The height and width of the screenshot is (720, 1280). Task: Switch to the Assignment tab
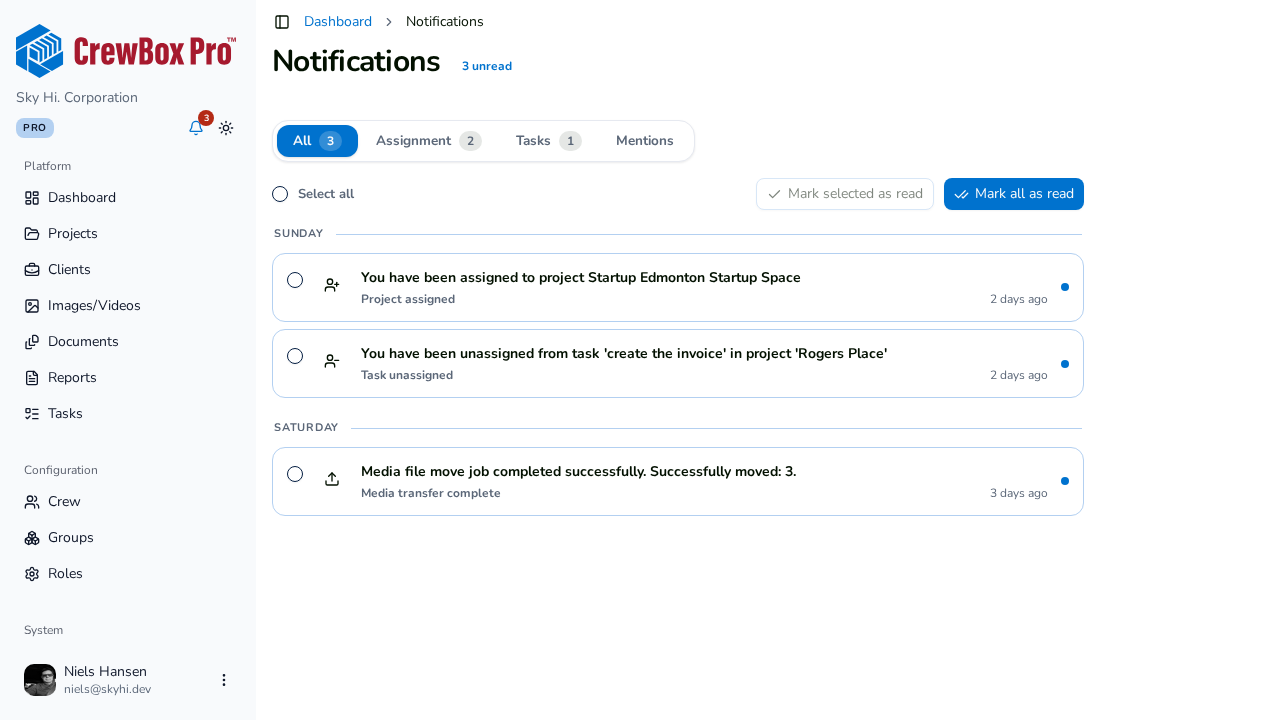(429, 141)
